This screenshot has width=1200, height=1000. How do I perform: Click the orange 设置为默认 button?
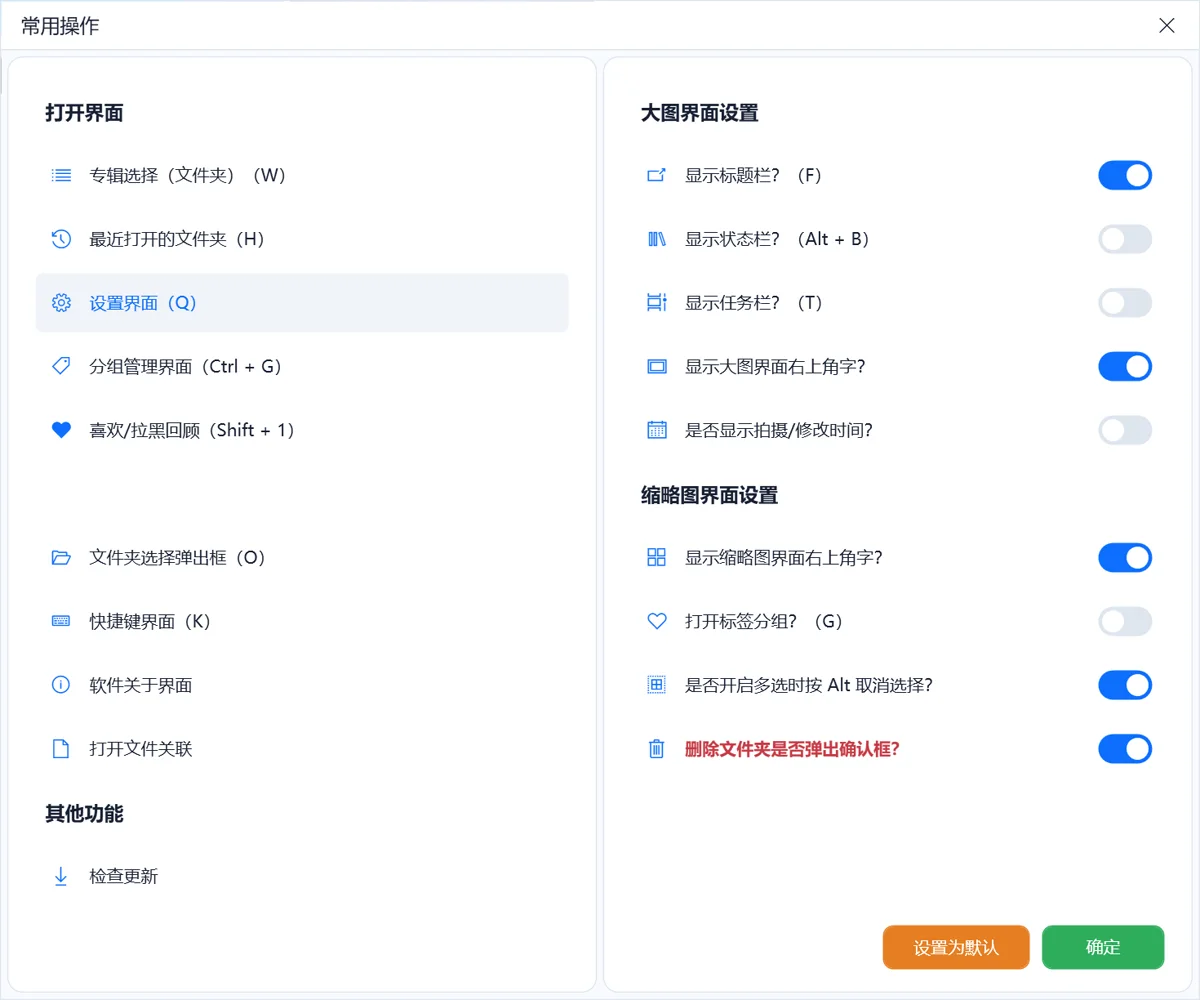[x=956, y=947]
